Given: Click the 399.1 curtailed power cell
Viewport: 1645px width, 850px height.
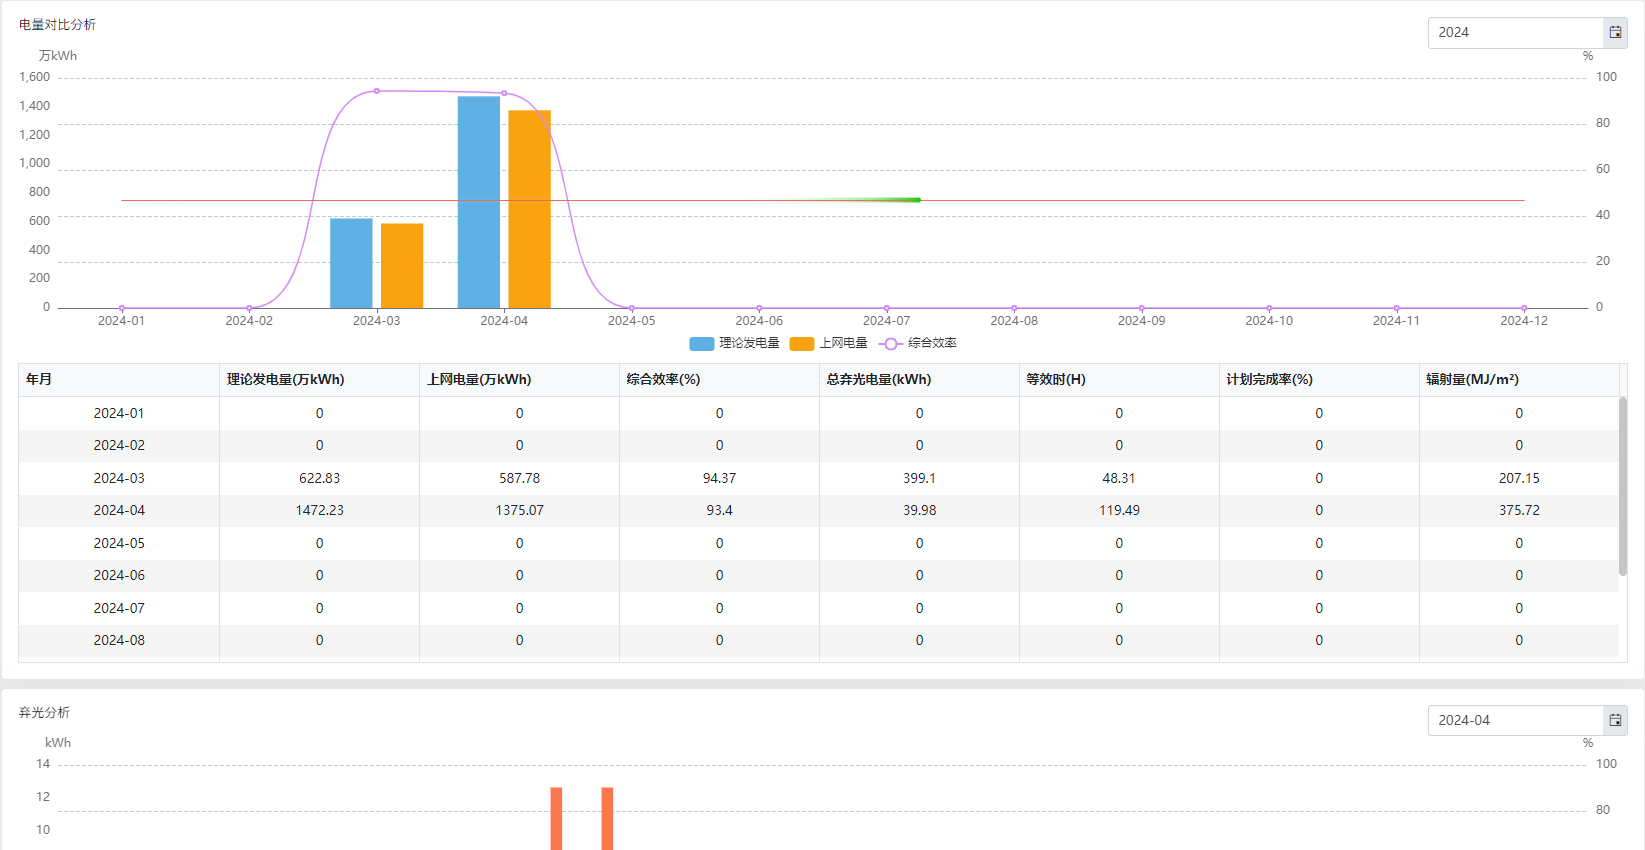Looking at the screenshot, I should tap(919, 478).
